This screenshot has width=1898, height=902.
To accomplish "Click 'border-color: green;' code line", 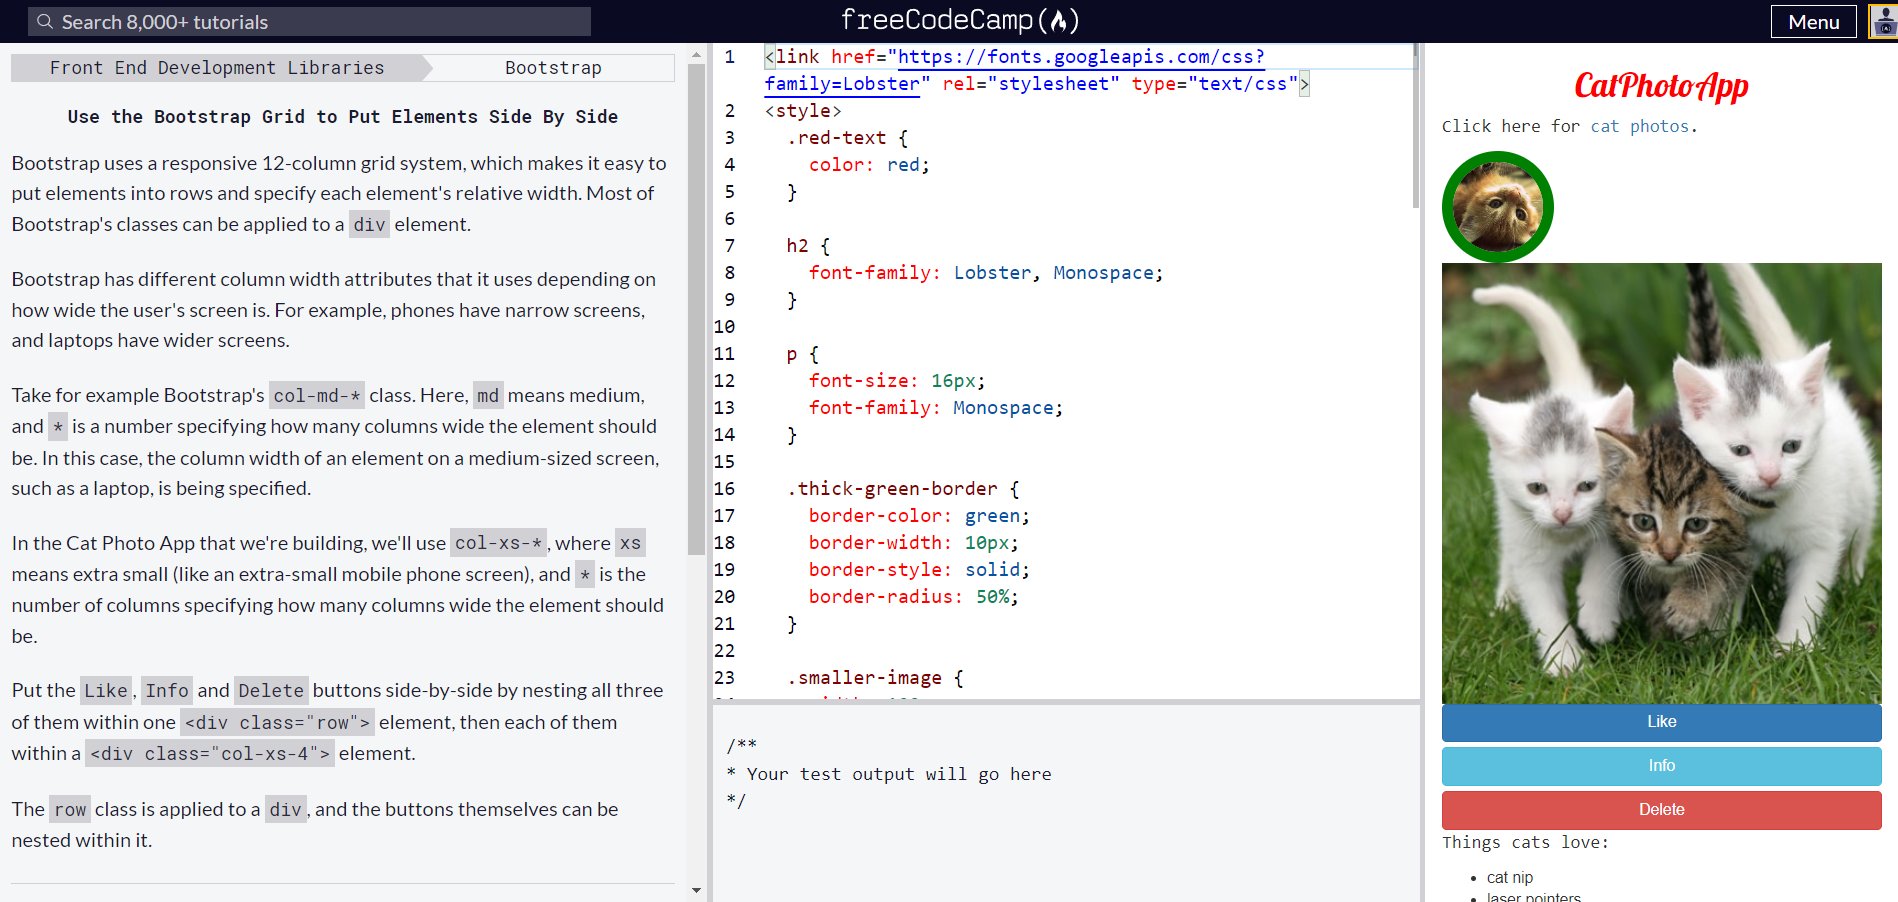I will [919, 516].
